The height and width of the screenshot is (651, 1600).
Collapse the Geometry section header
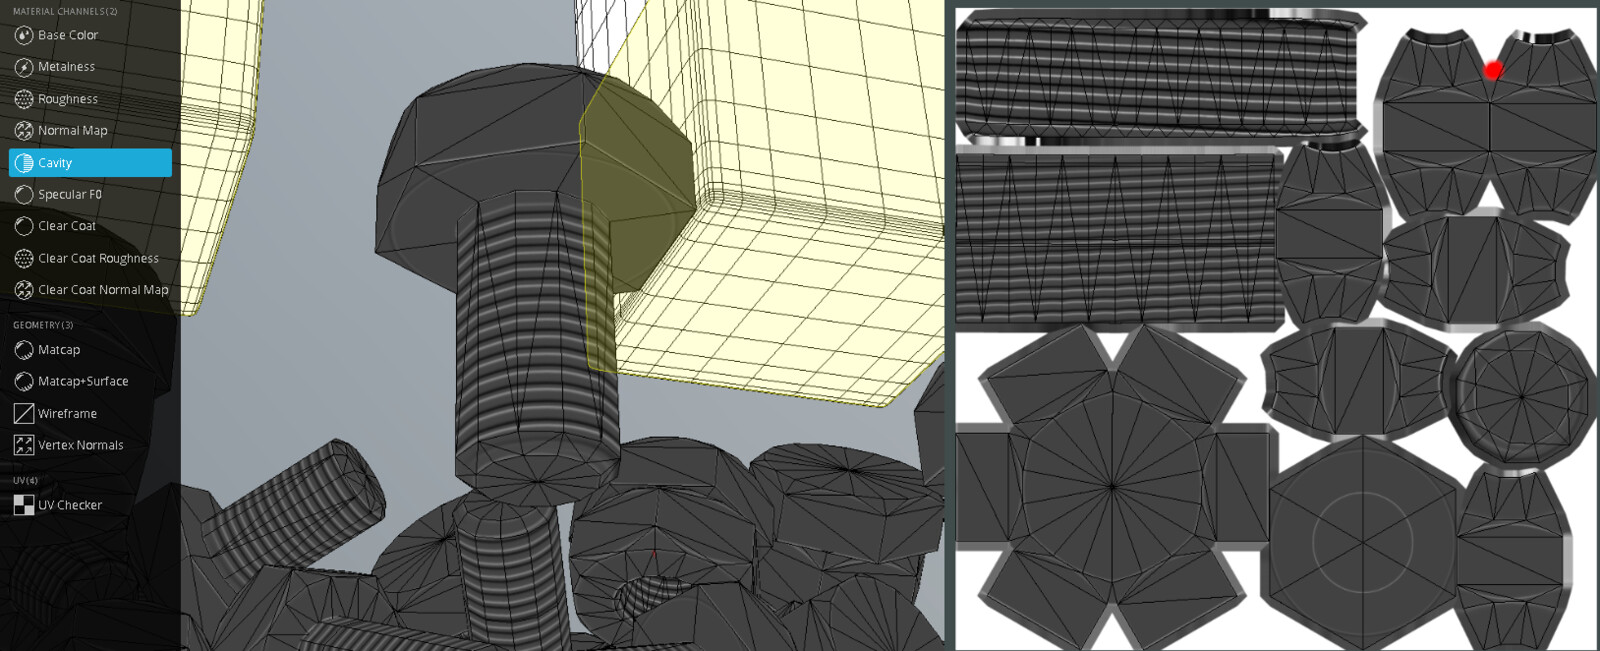pyautogui.click(x=43, y=325)
